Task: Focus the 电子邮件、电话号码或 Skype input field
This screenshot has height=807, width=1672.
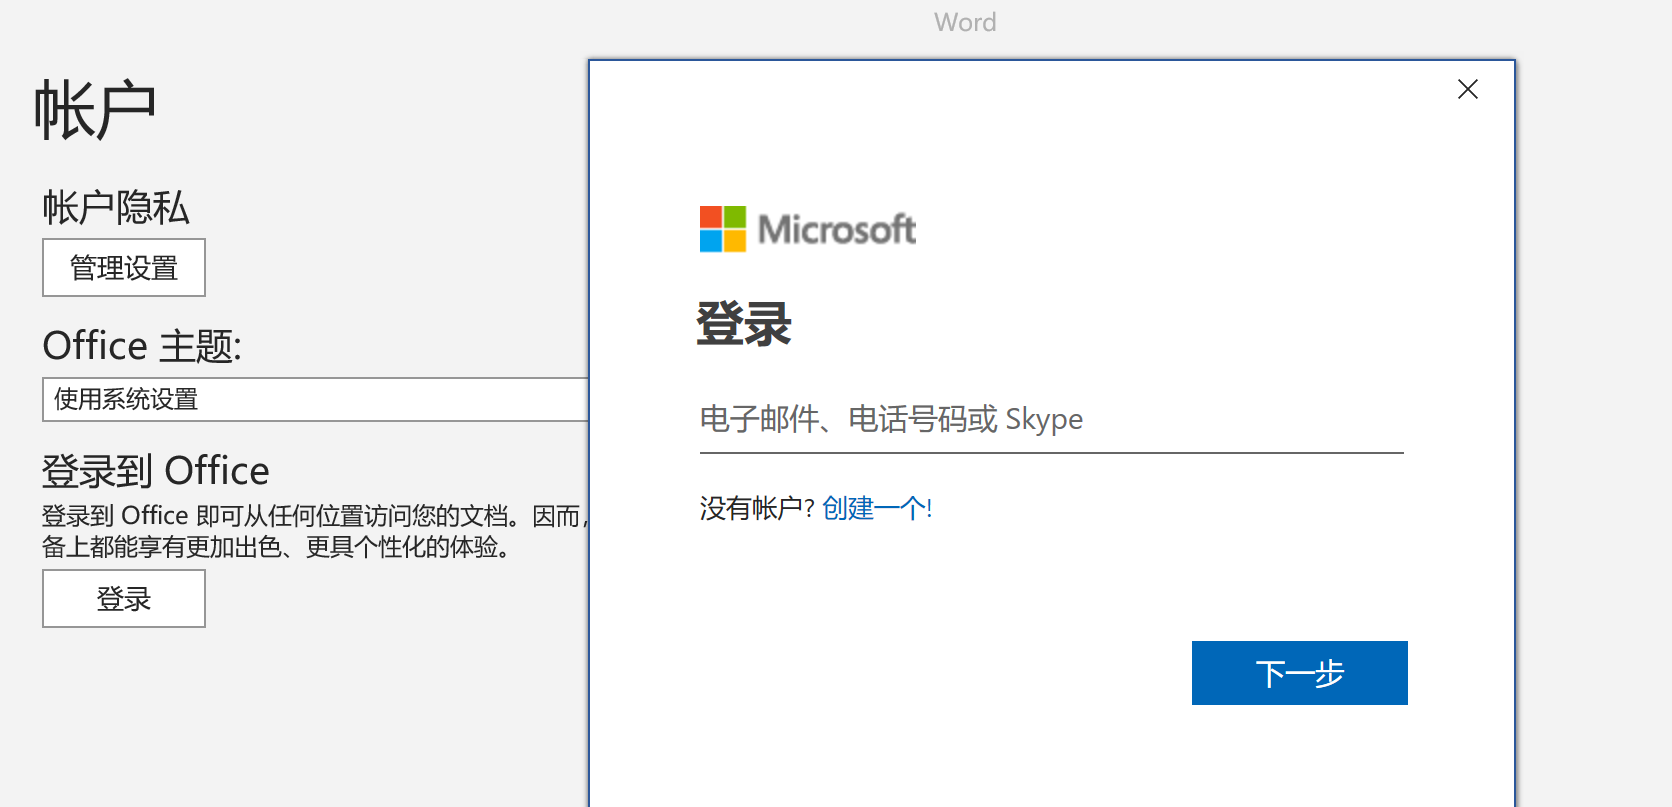Action: click(x=1051, y=420)
